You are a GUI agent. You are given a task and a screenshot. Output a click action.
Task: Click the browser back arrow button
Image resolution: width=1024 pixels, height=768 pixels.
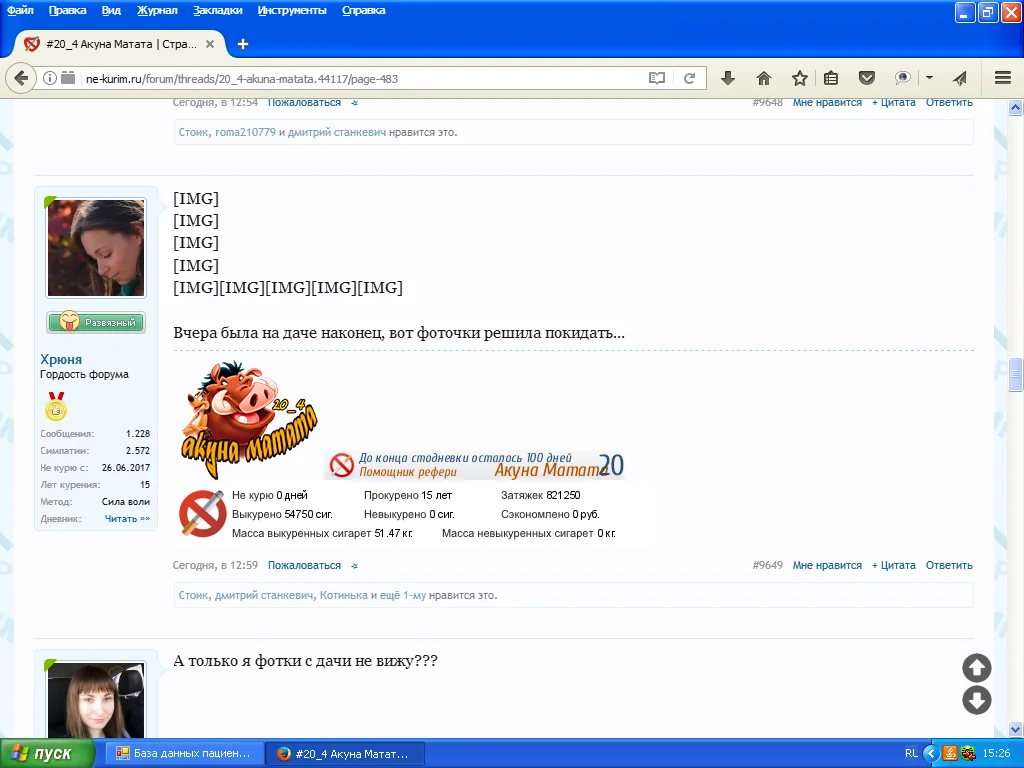[x=22, y=78]
